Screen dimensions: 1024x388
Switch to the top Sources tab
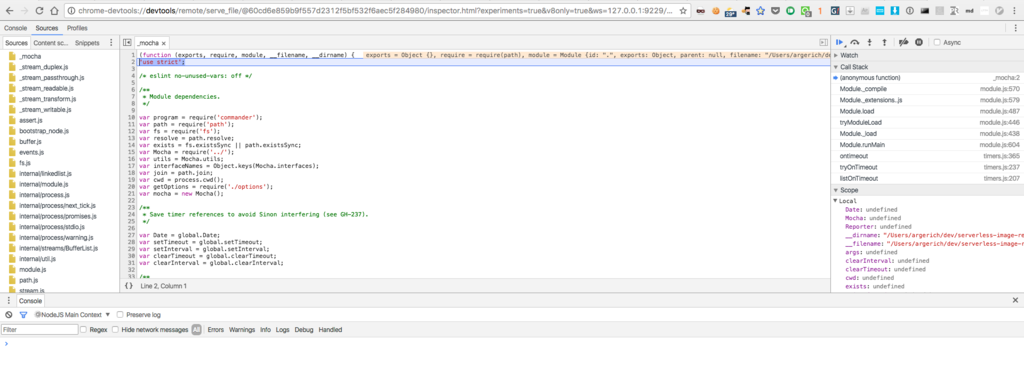coord(47,28)
